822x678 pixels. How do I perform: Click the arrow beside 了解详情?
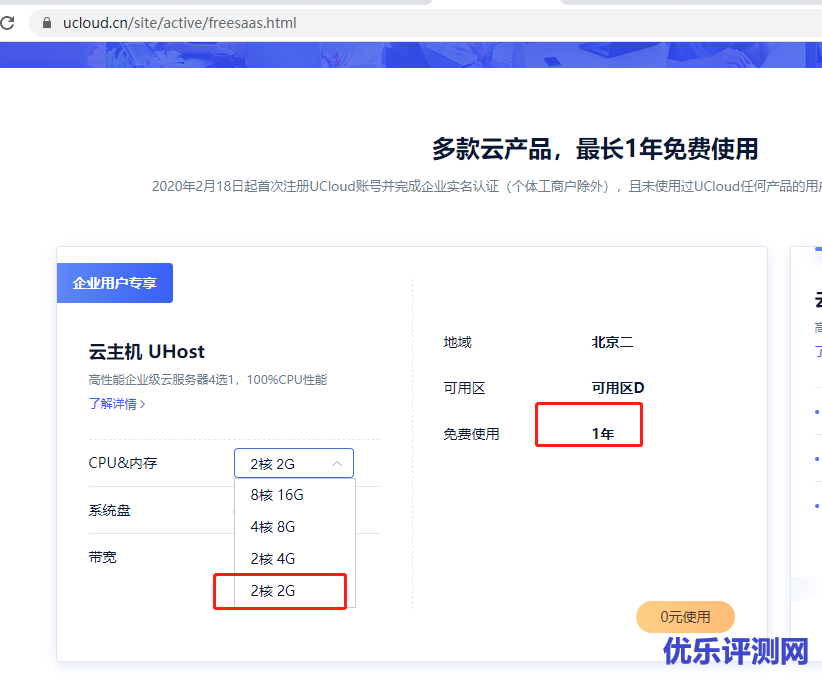143,404
